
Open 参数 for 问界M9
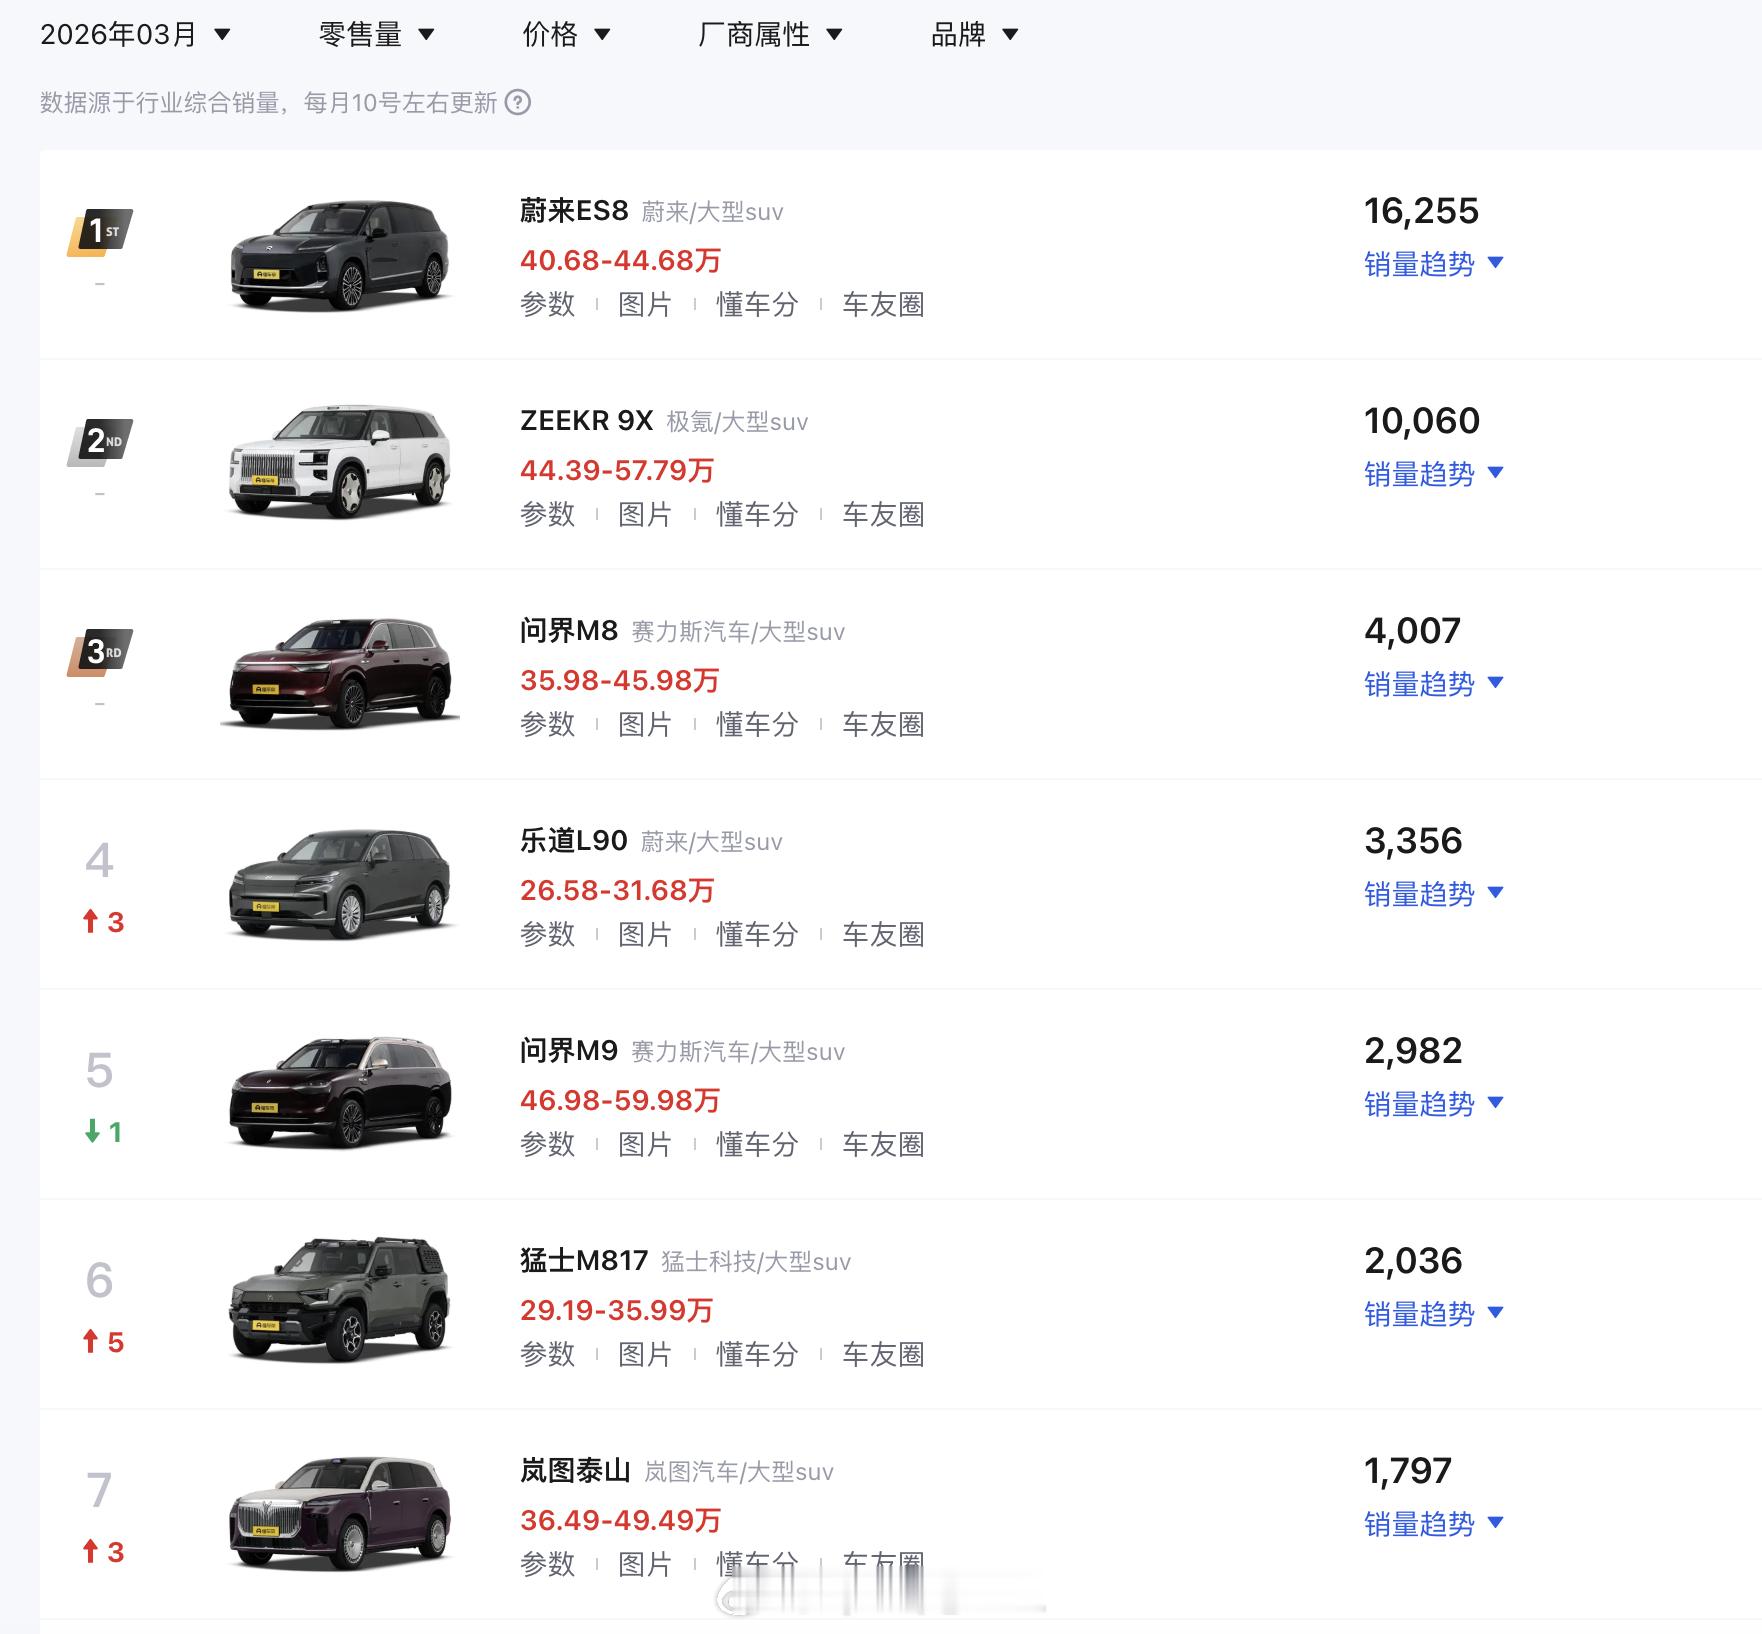tap(546, 1144)
